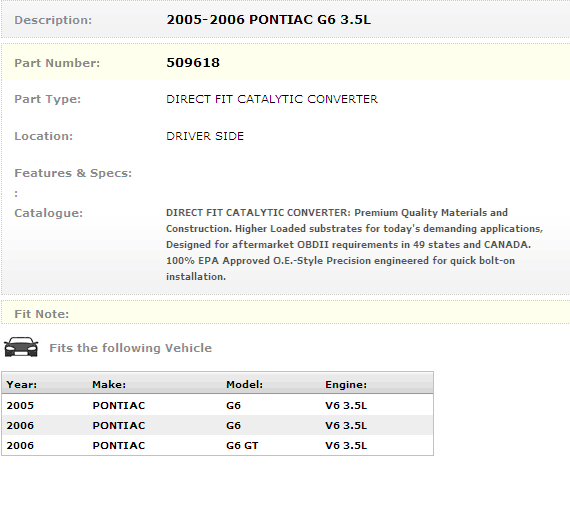Click the Make: column header
Viewport: 570px width, 531px height.
[109, 385]
